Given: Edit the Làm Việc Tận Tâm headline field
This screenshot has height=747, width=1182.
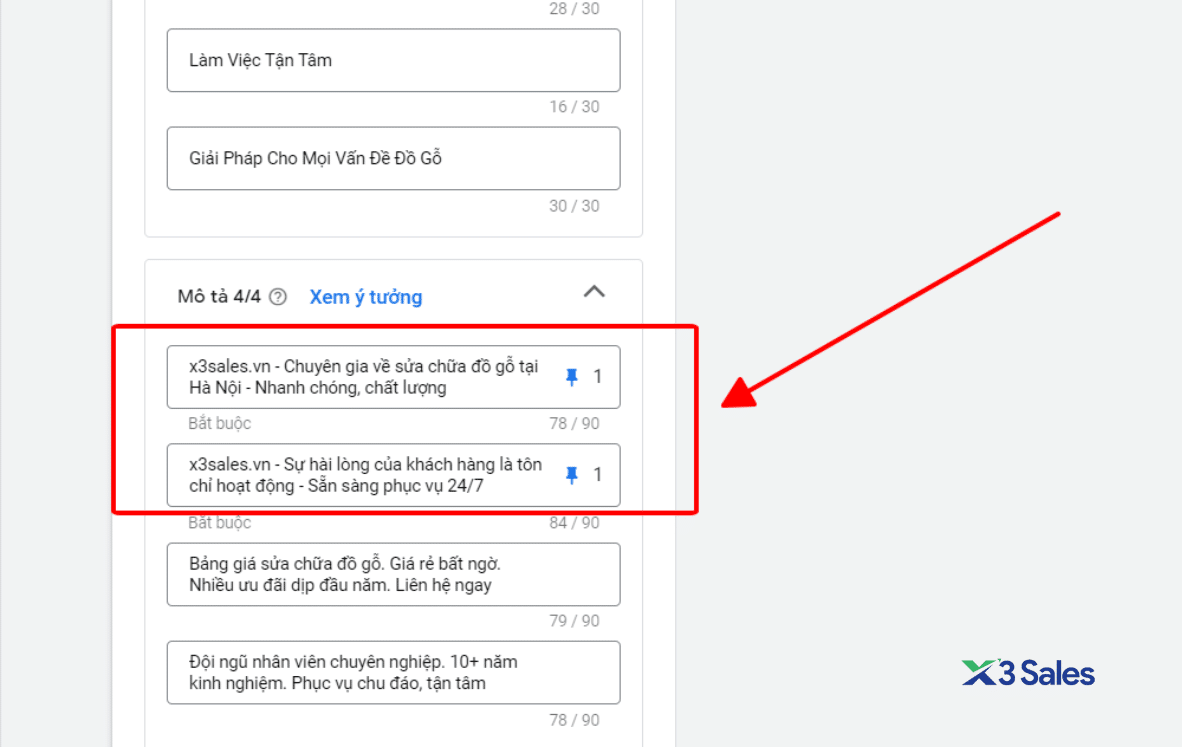Looking at the screenshot, I should tap(393, 60).
